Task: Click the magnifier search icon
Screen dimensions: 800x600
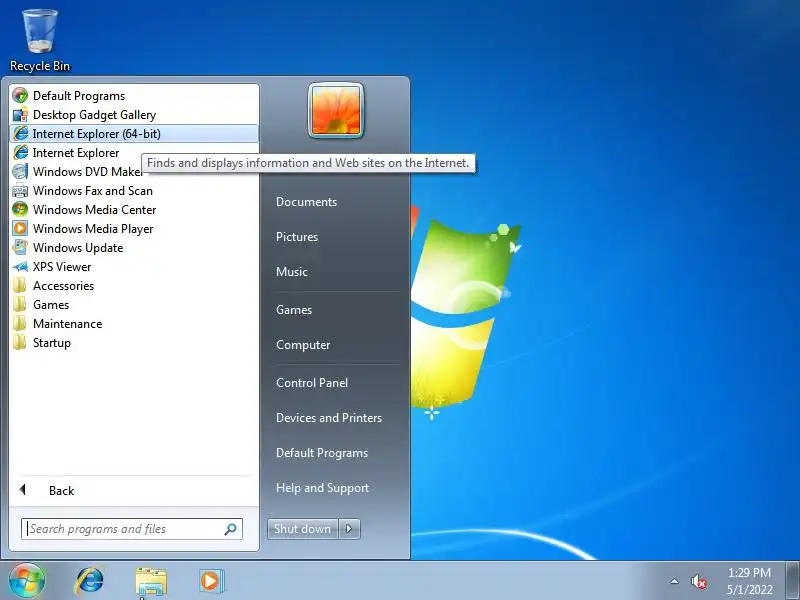Action: (231, 529)
